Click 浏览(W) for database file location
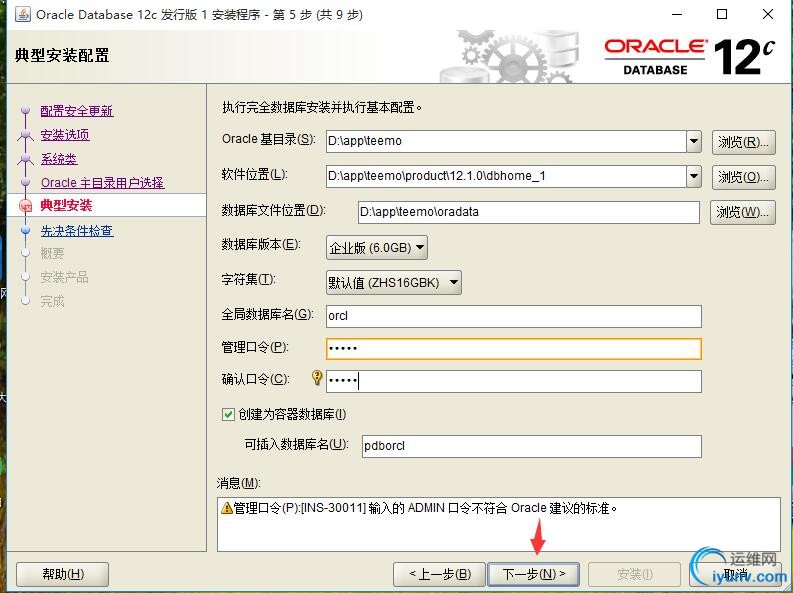 pyautogui.click(x=742, y=212)
